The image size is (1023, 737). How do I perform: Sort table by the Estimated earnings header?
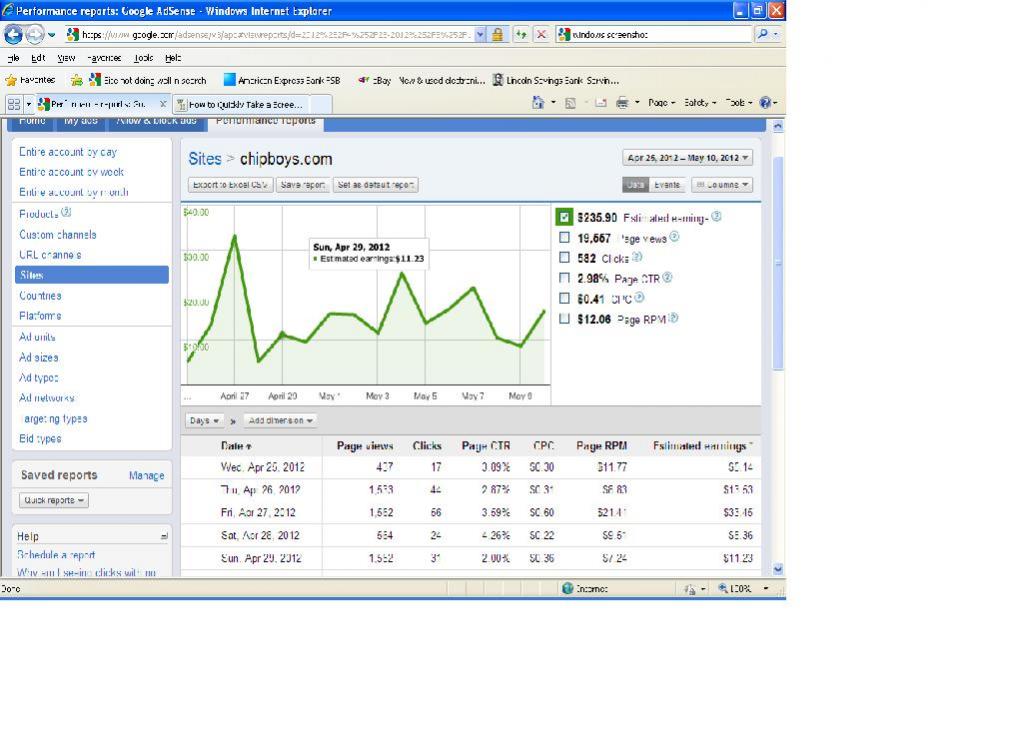pos(703,446)
